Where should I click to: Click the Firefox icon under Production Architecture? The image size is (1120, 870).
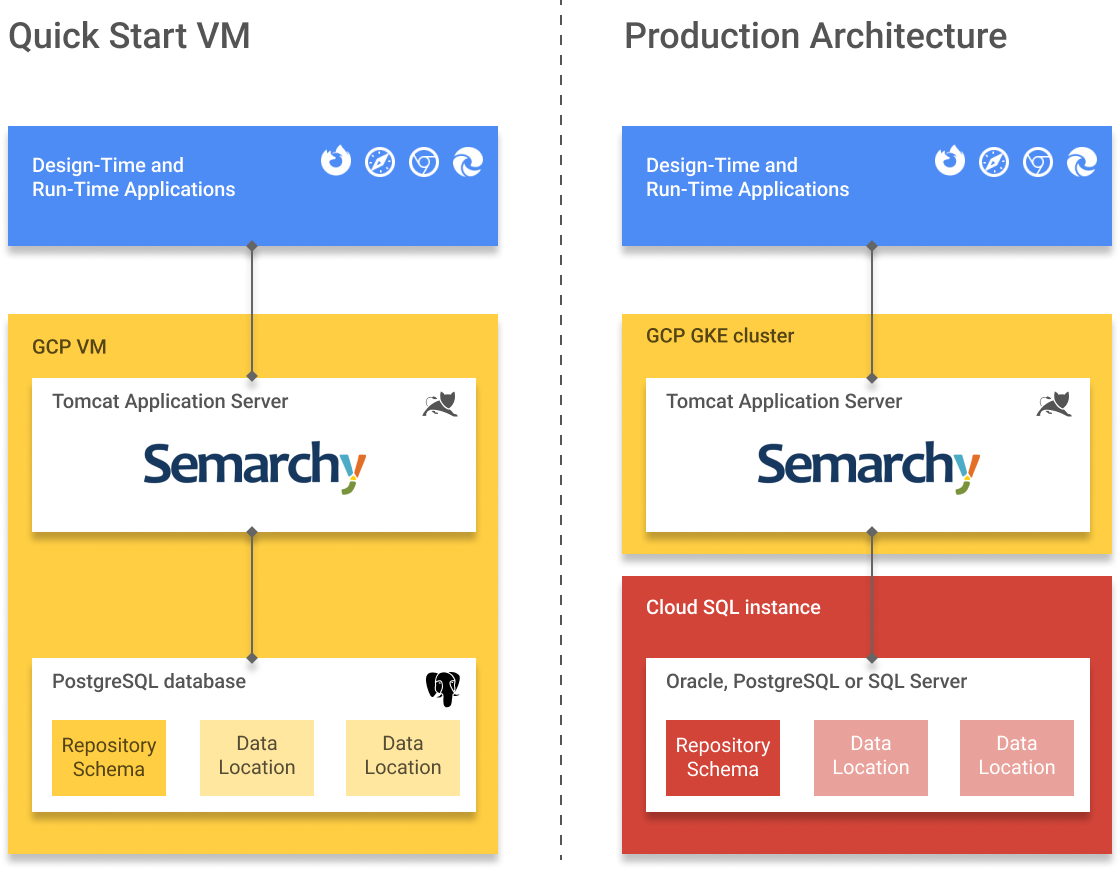click(x=950, y=161)
